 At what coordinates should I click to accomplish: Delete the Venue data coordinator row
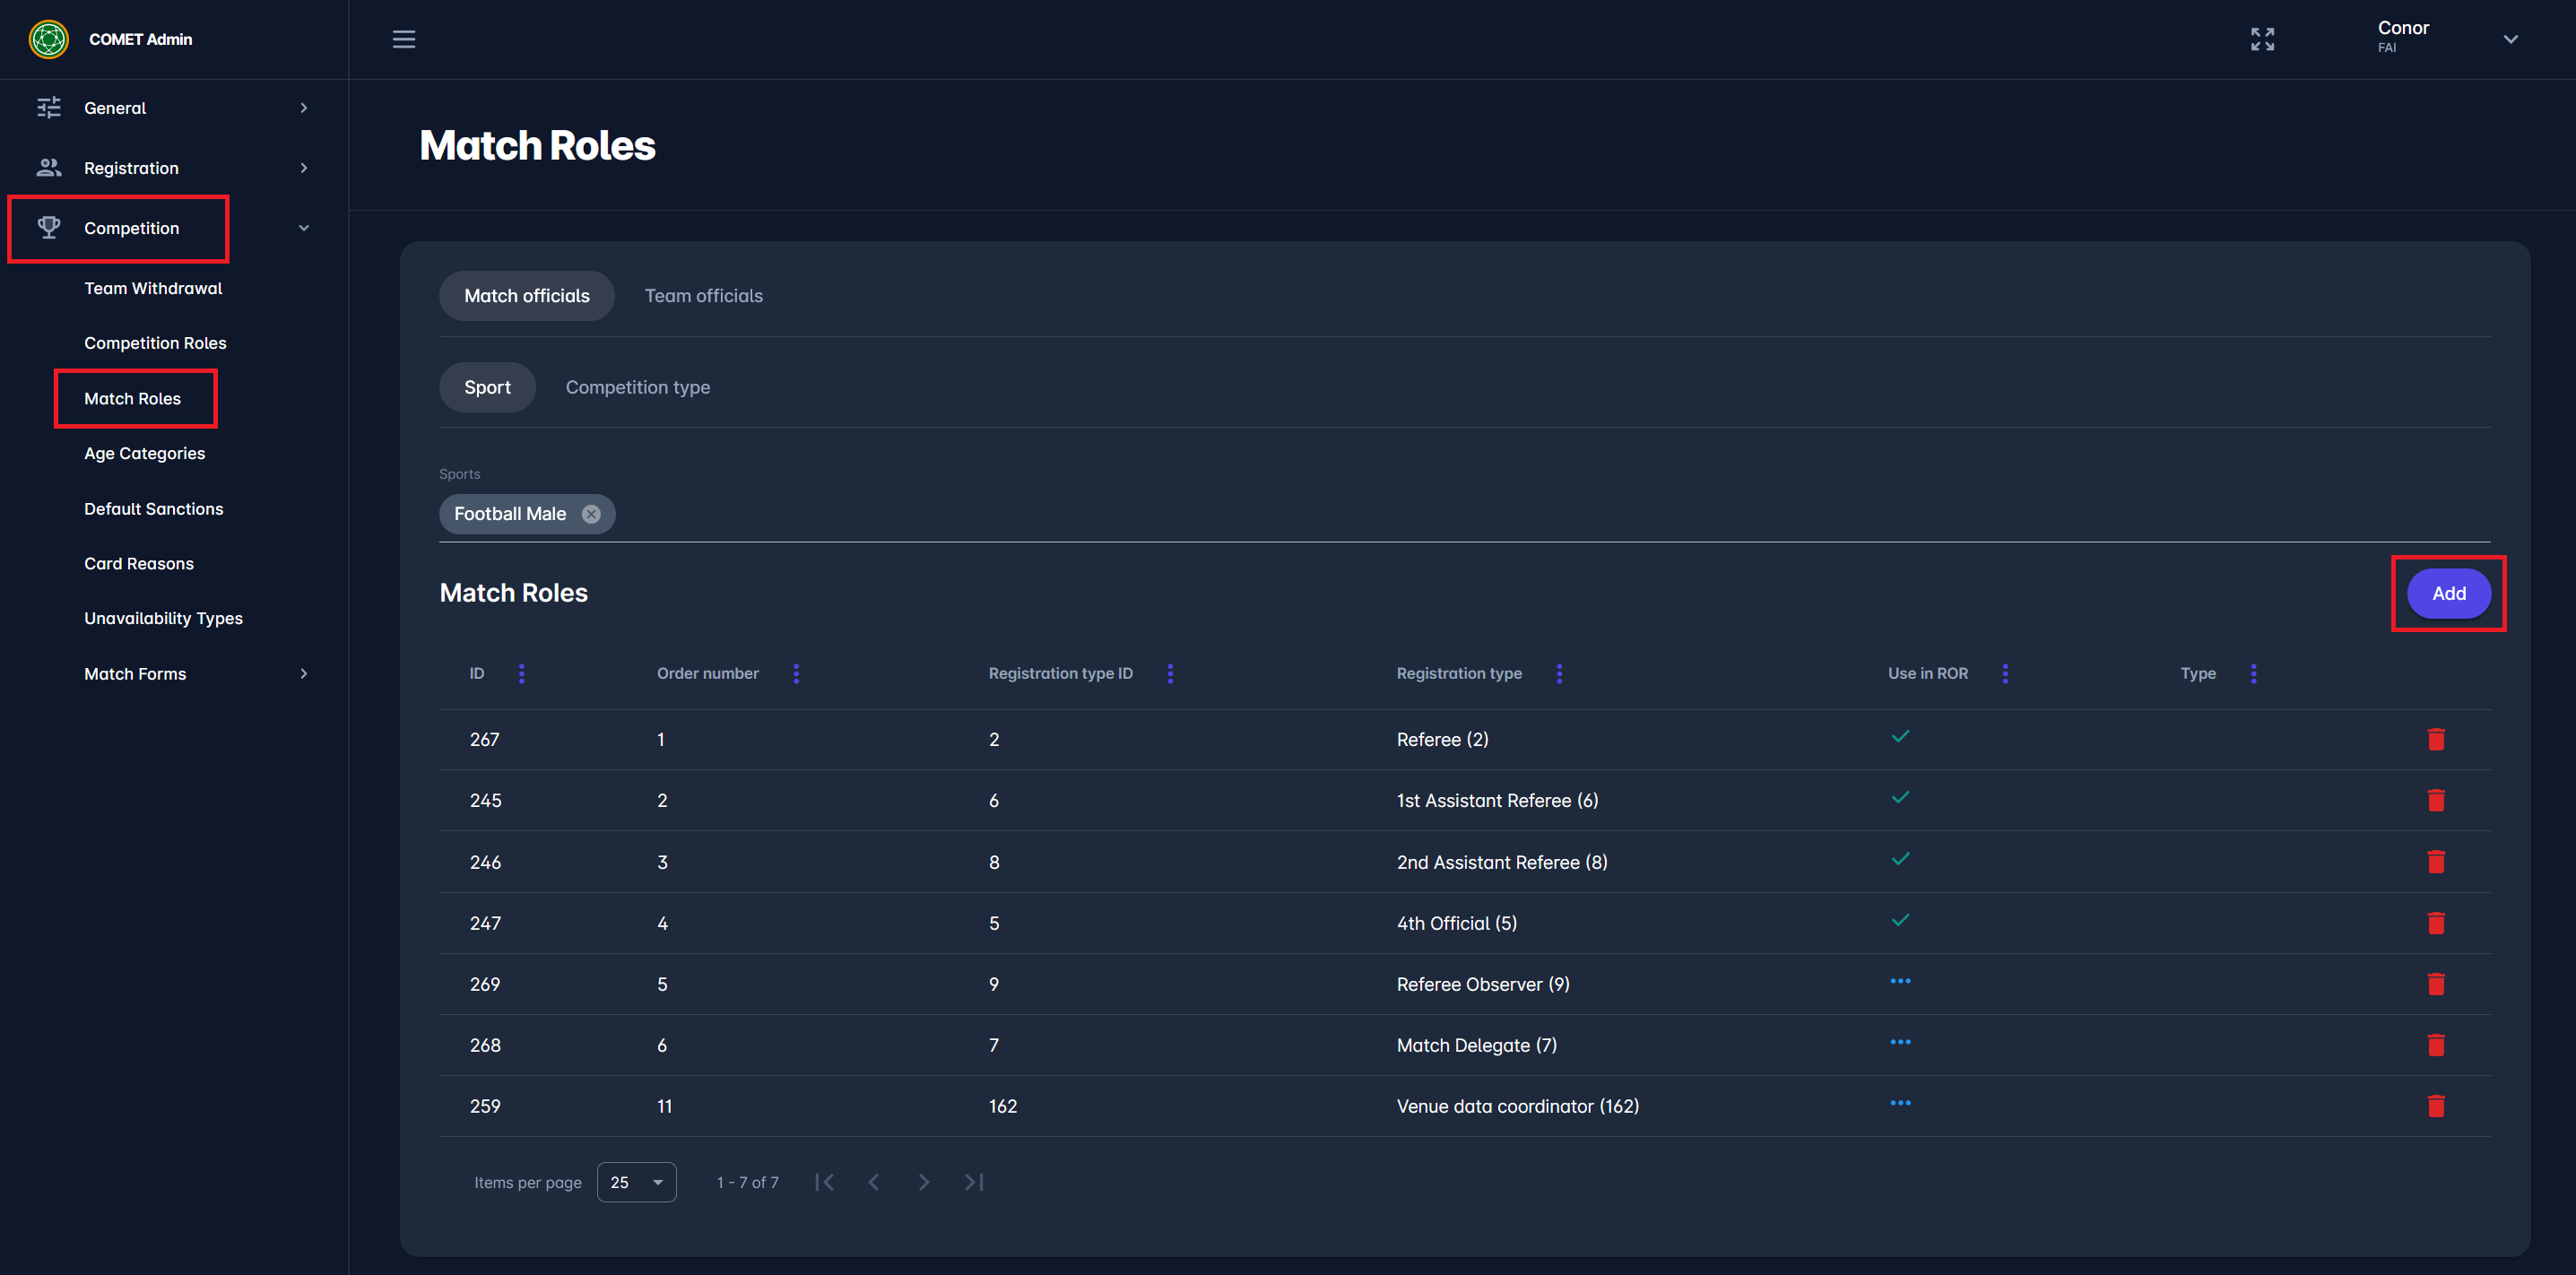tap(2435, 1106)
